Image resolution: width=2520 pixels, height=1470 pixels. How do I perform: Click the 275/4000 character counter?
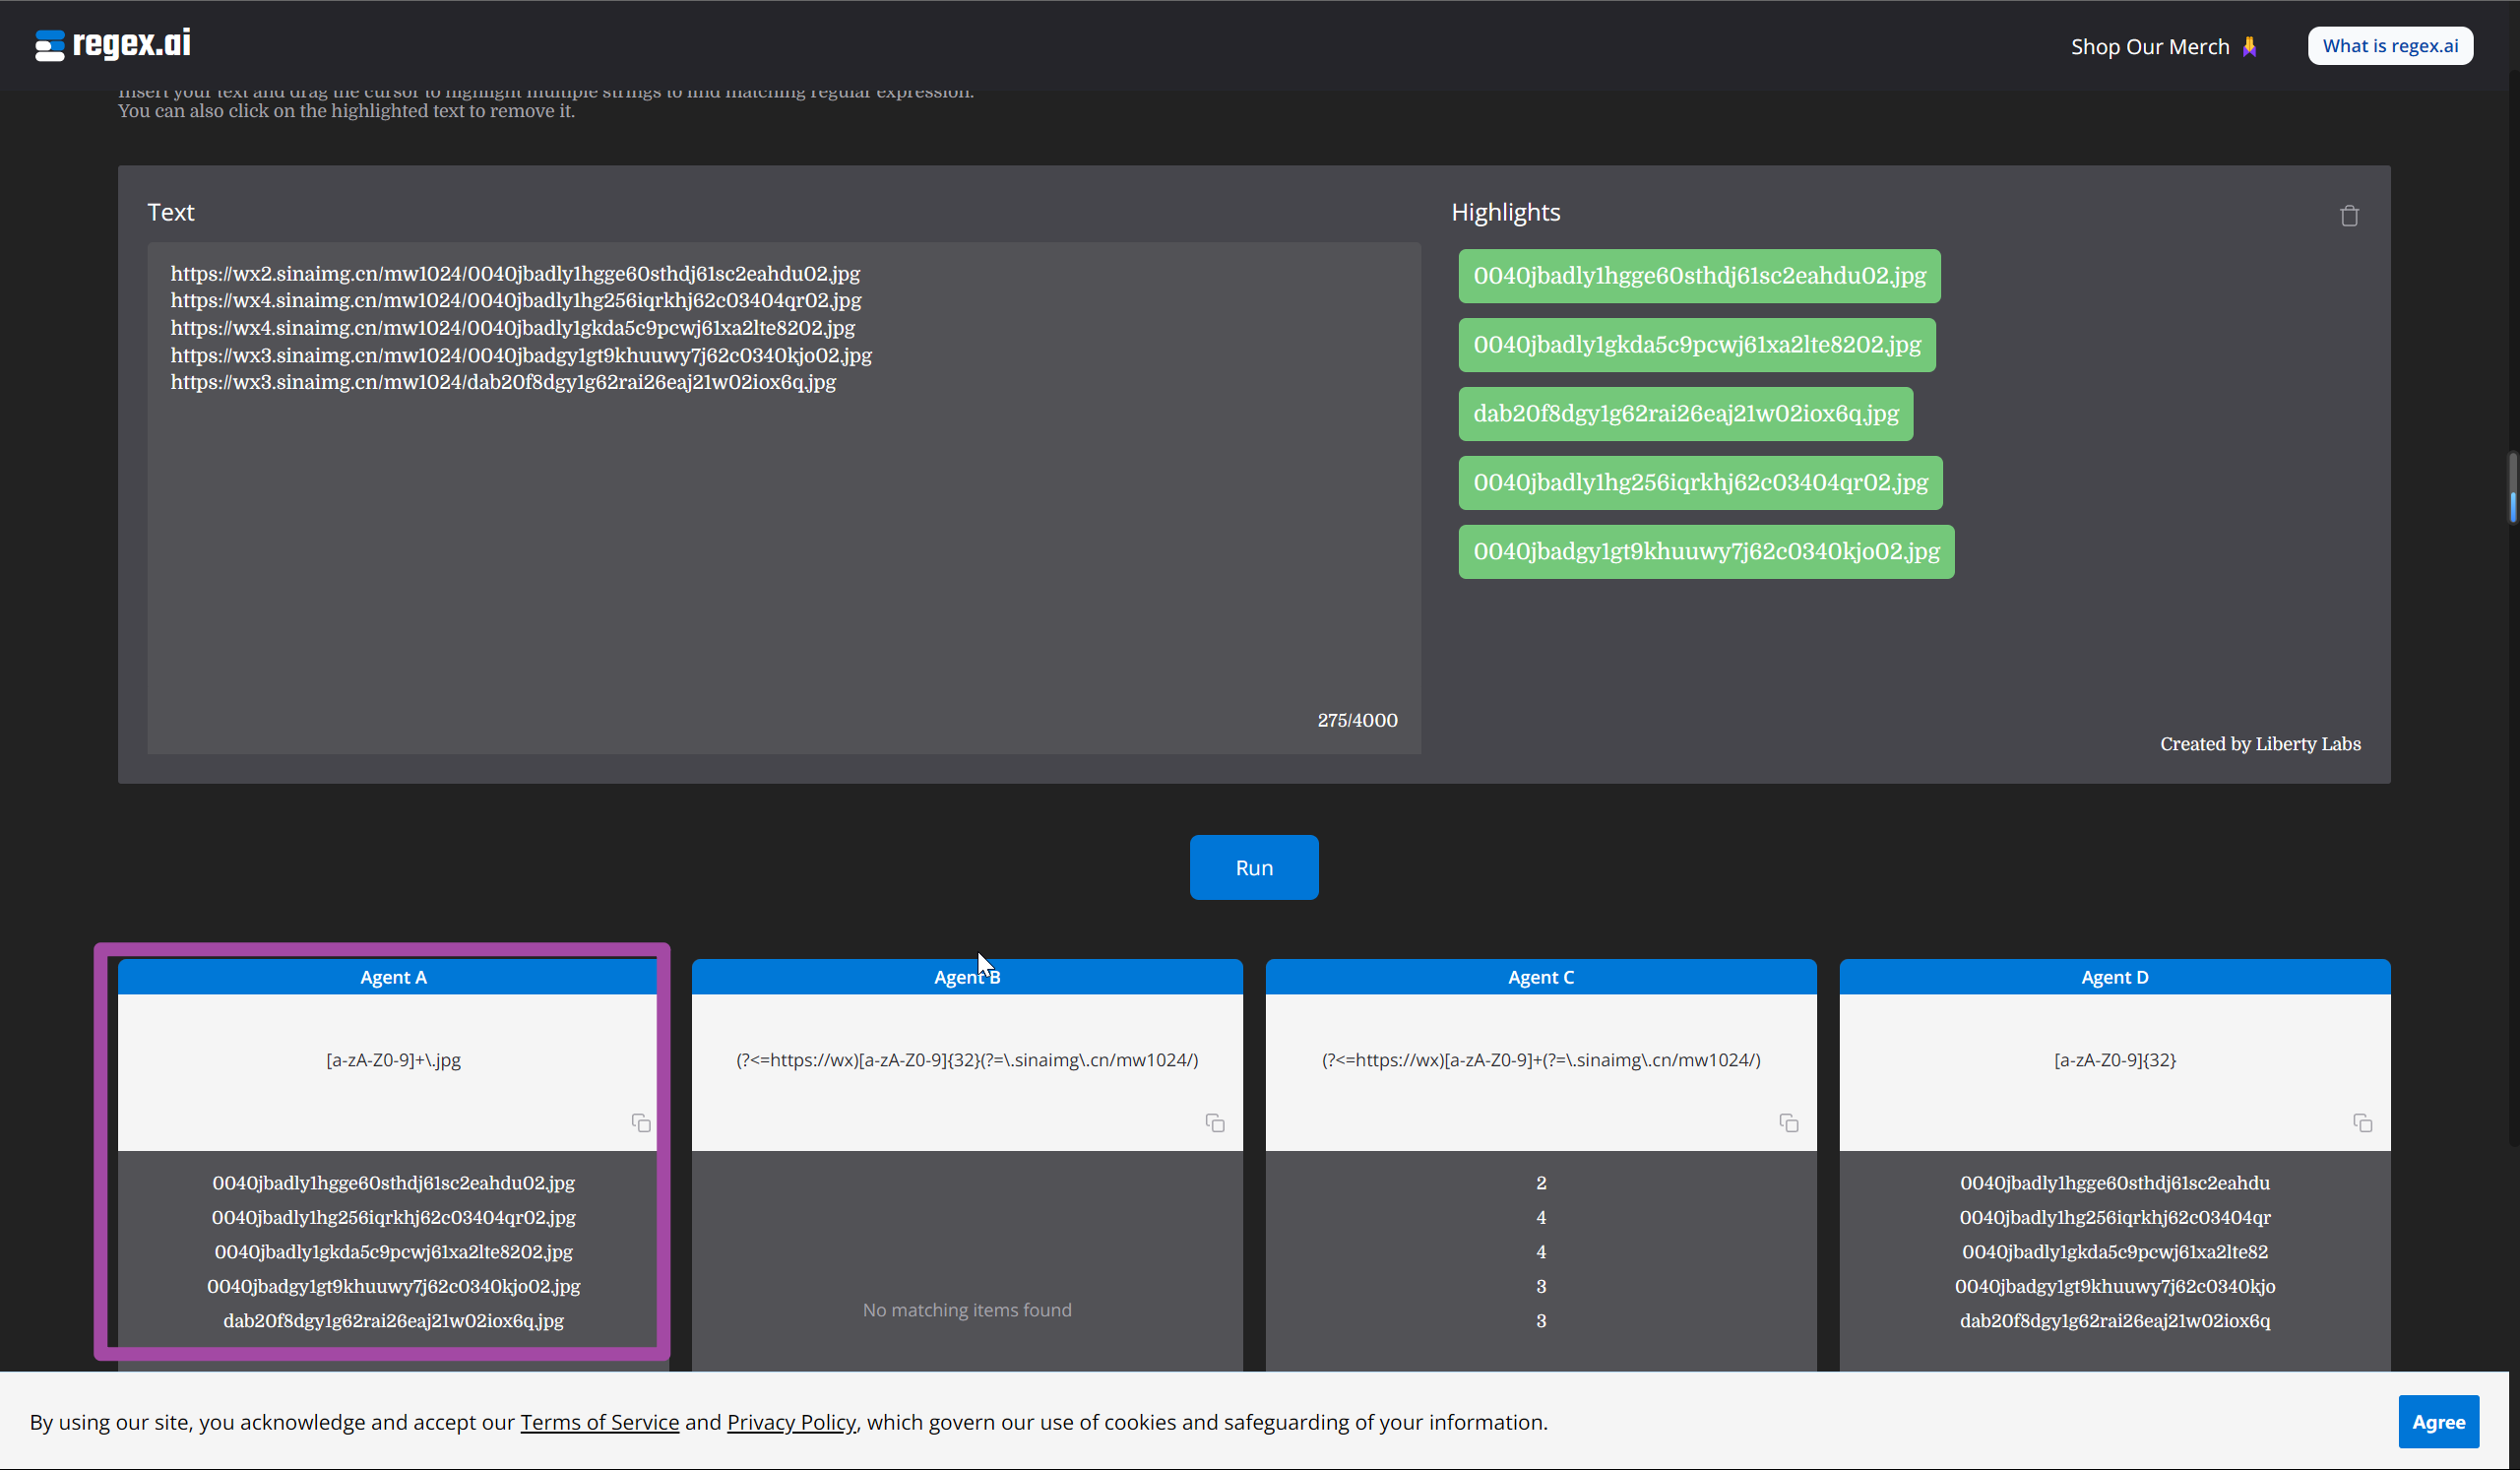coord(1357,720)
